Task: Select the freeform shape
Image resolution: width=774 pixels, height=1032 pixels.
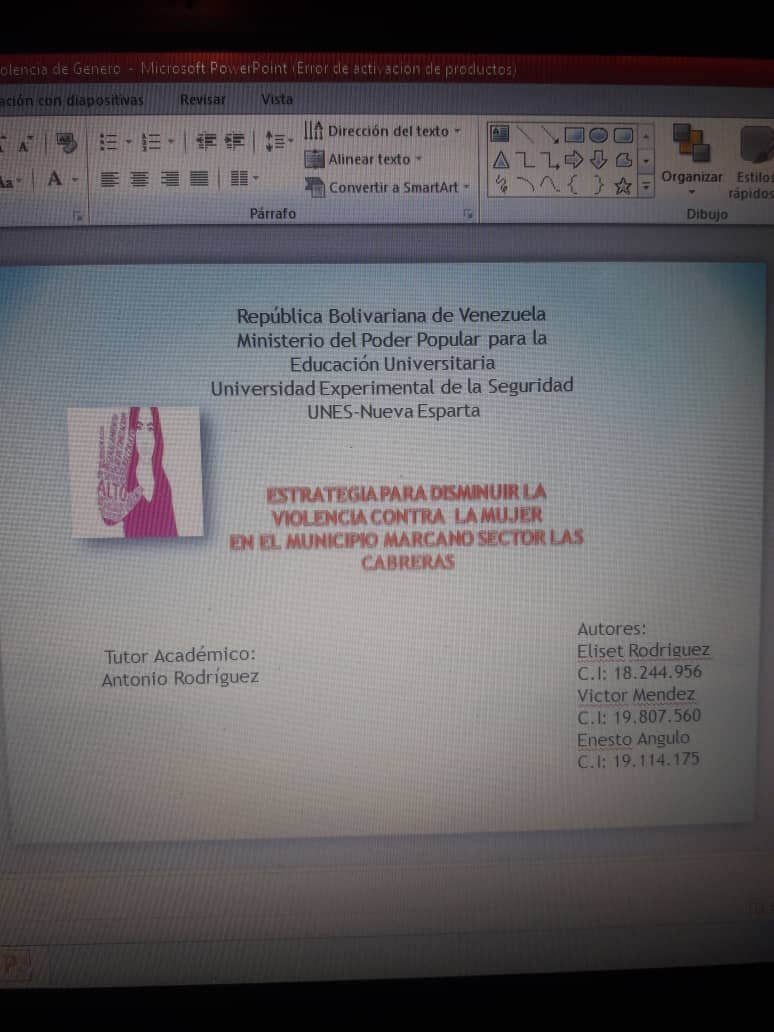Action: click(x=623, y=160)
